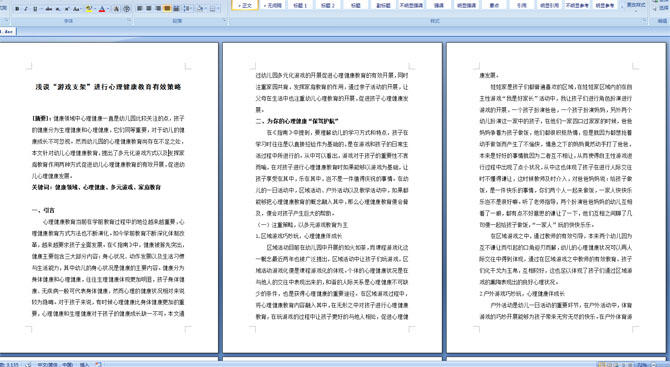Apply the 要点 style

pos(494,5)
